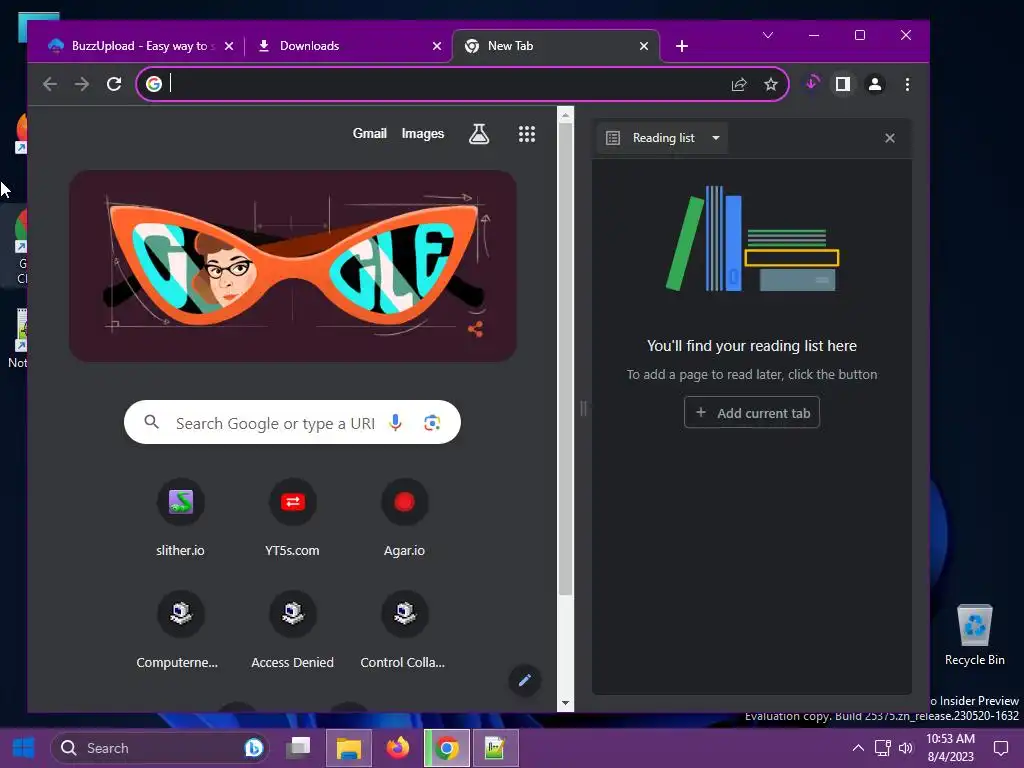Click the browser back arrow
Image resolution: width=1024 pixels, height=768 pixels.
50,84
